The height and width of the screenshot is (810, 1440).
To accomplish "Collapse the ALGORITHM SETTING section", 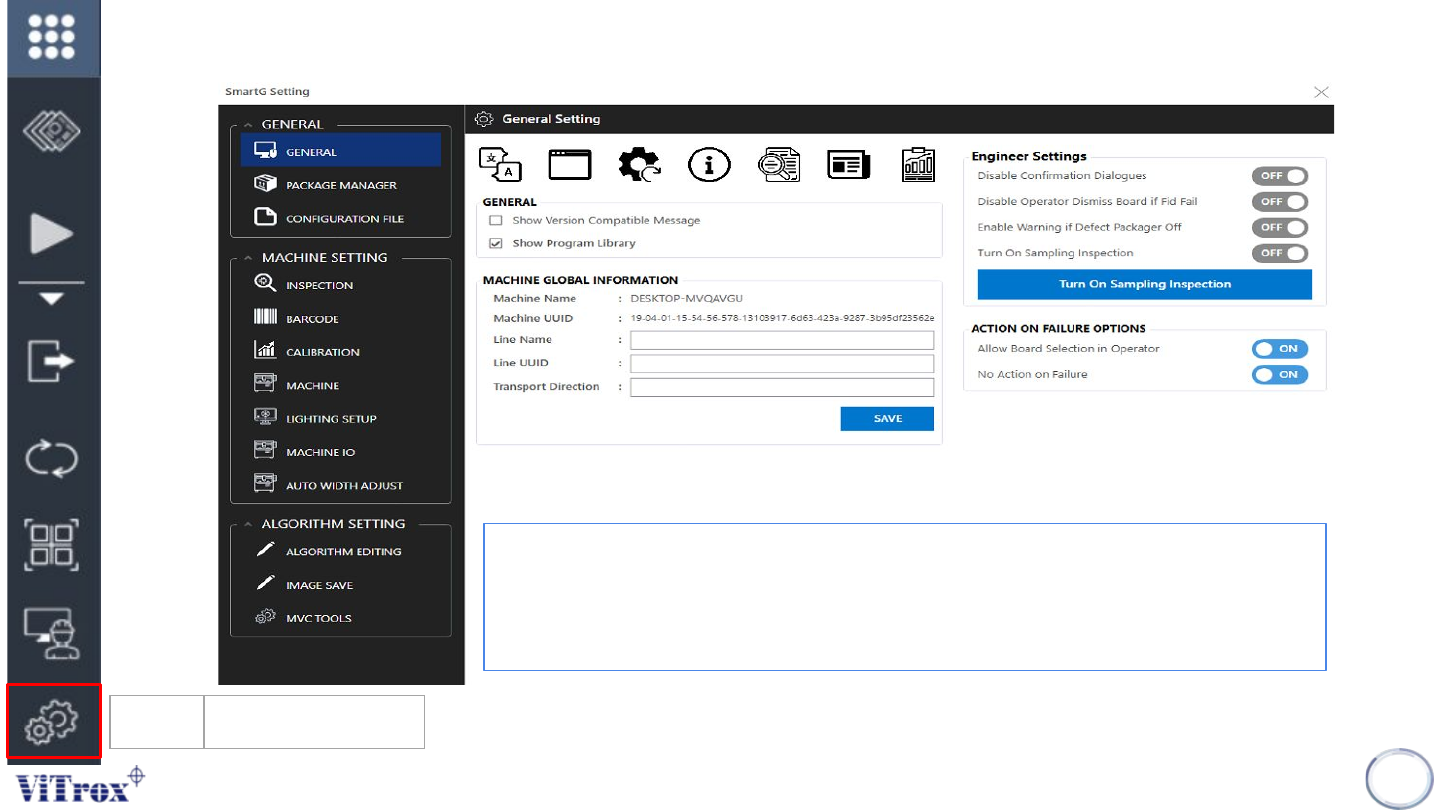I will pos(248,524).
